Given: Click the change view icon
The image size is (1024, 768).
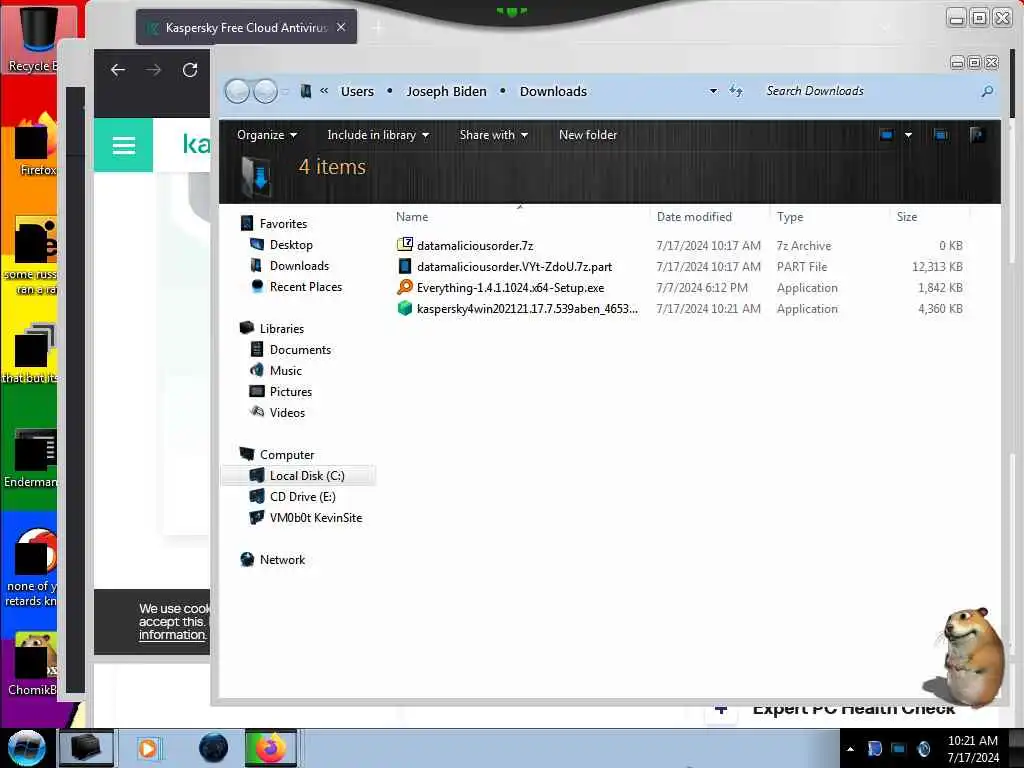Looking at the screenshot, I should [886, 135].
